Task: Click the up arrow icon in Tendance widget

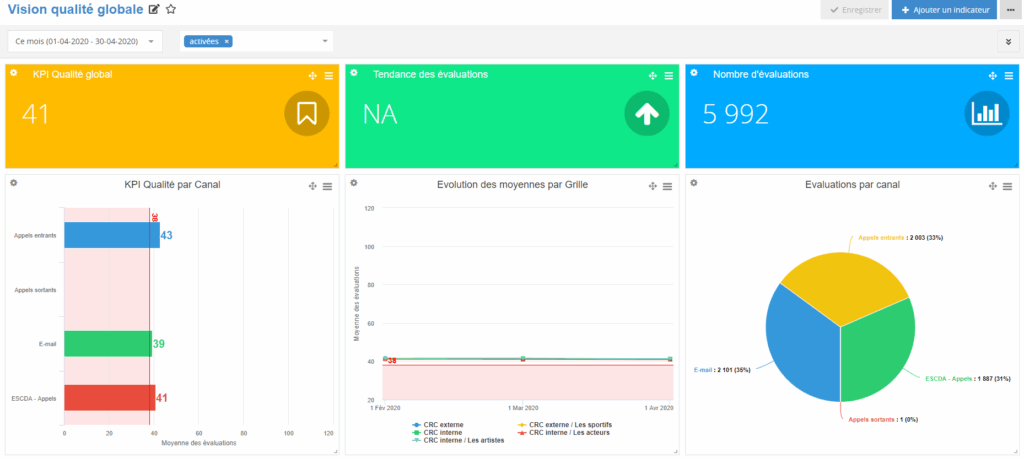Action: click(646, 114)
